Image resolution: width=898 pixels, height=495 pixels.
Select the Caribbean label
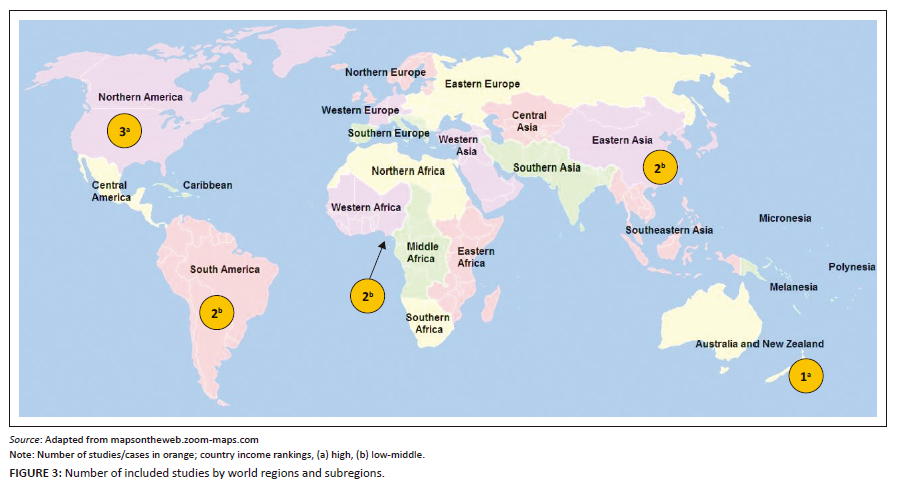pos(207,186)
